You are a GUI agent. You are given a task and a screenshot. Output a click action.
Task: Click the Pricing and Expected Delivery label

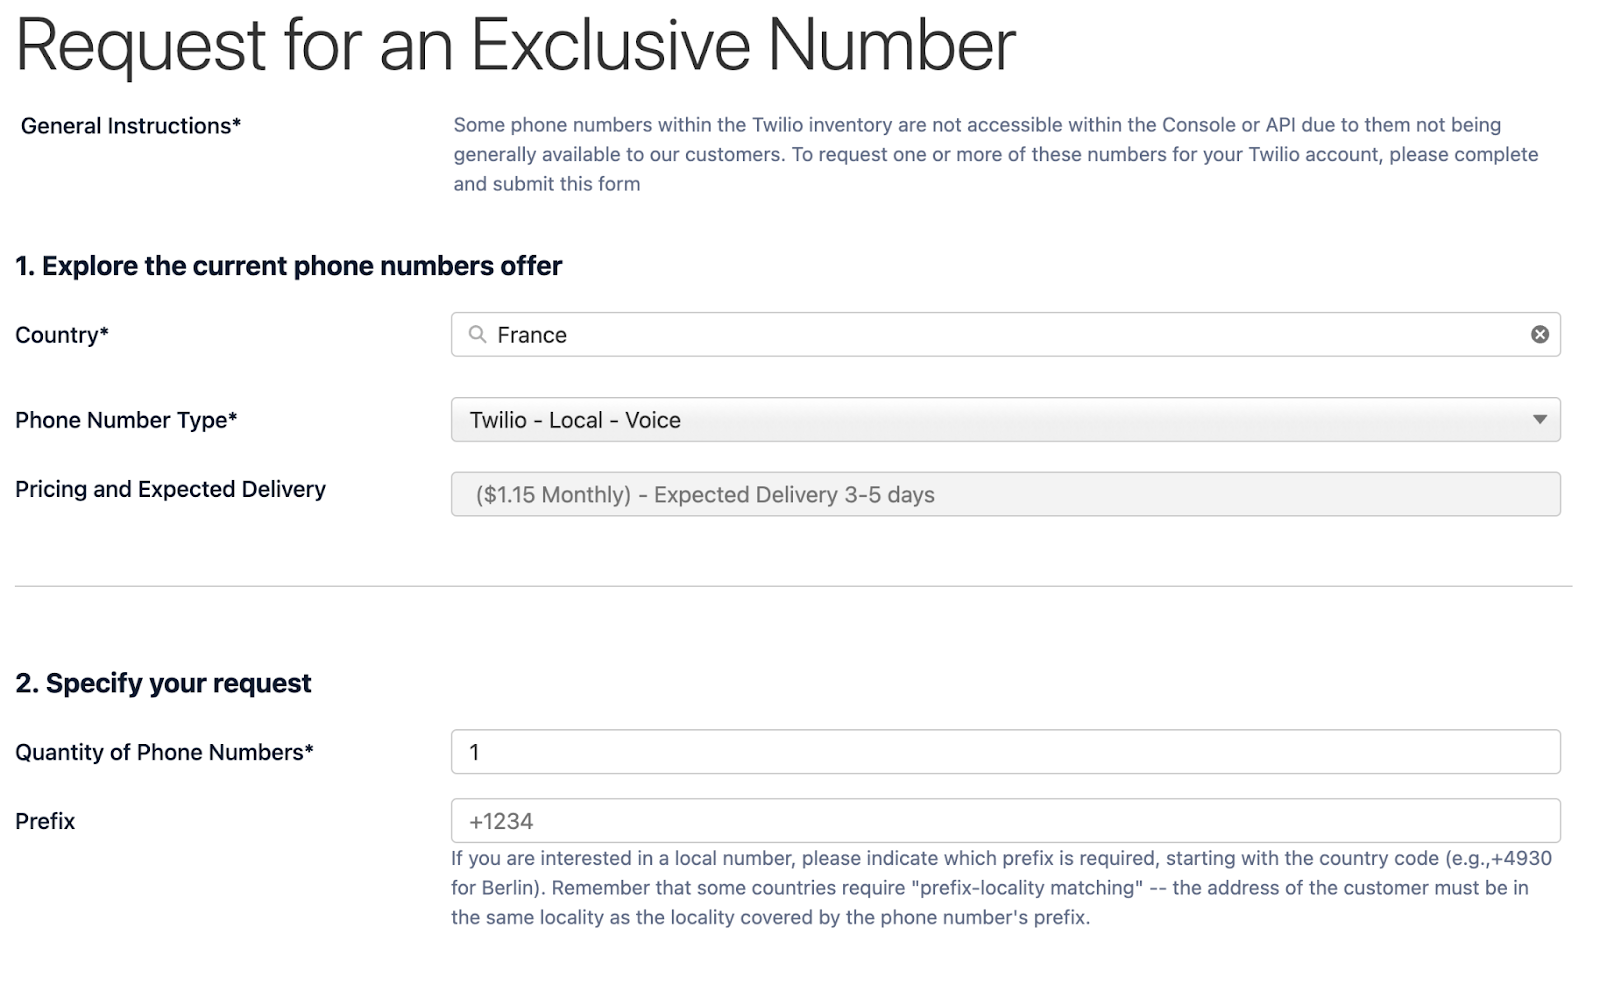tap(170, 489)
